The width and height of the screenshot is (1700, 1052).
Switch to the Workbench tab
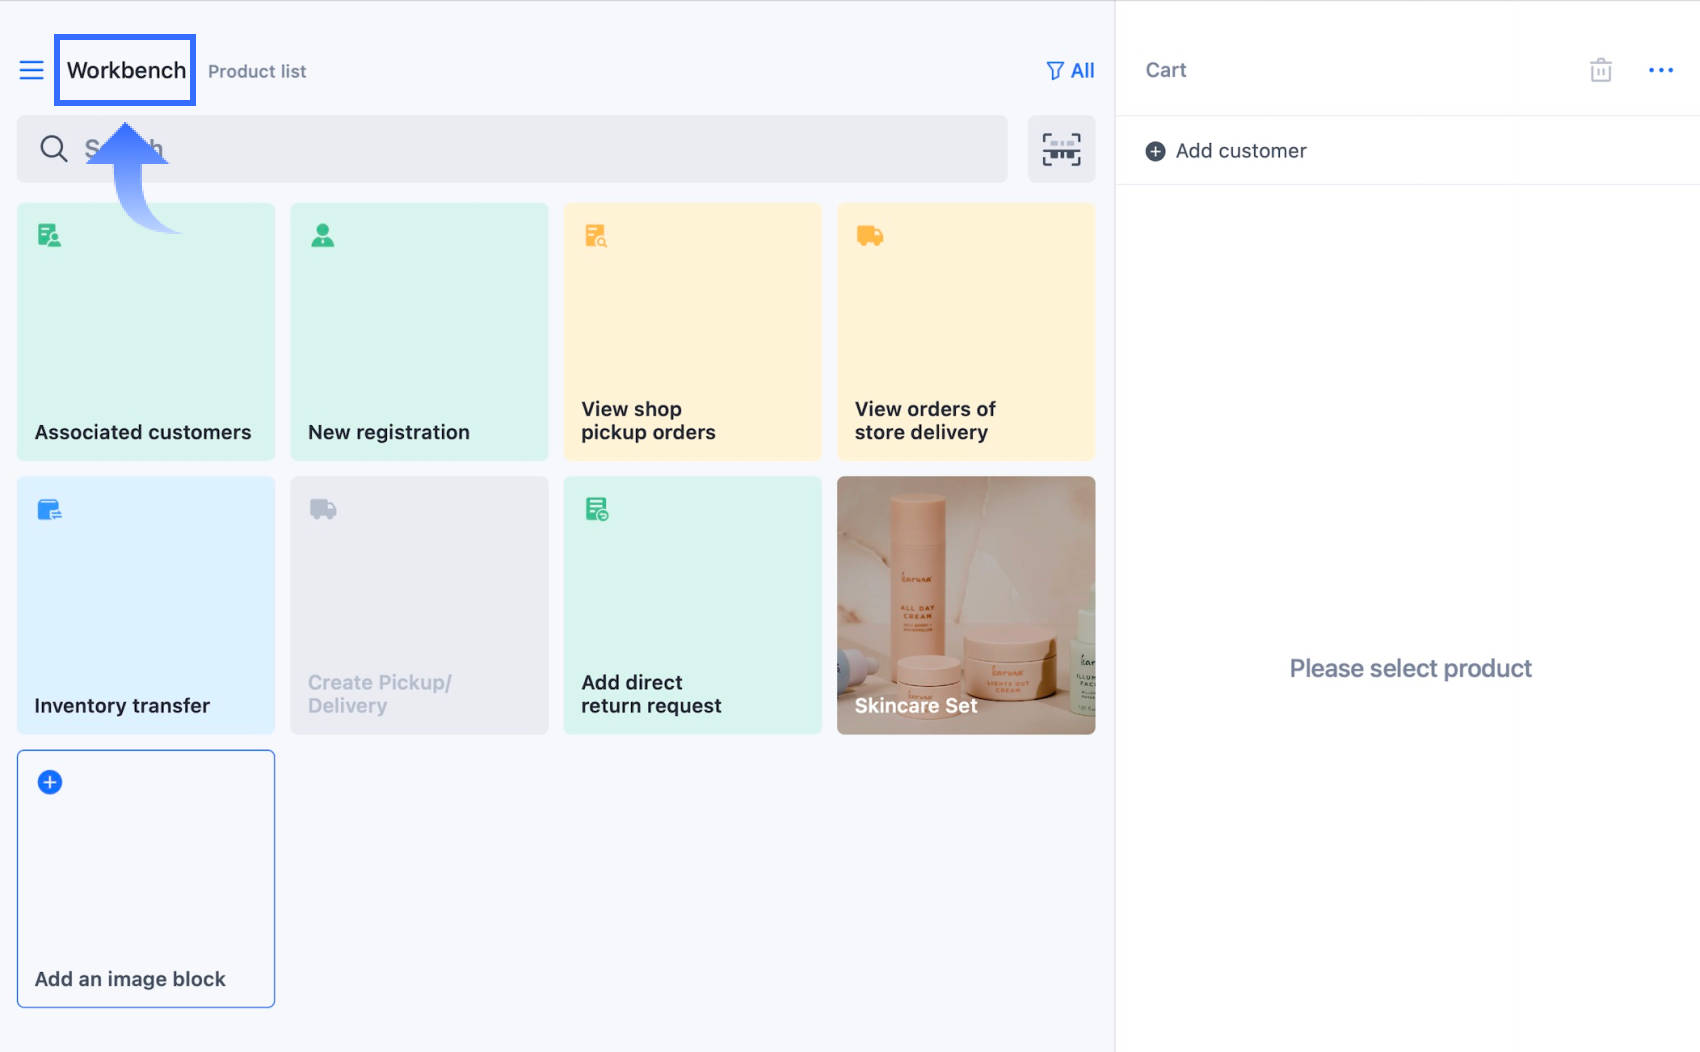pos(126,71)
